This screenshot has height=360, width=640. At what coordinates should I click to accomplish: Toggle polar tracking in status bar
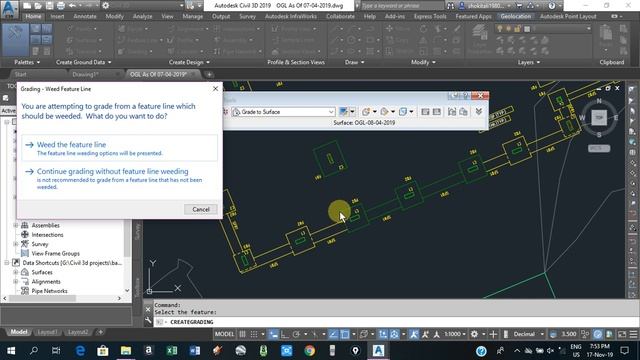click(296, 334)
